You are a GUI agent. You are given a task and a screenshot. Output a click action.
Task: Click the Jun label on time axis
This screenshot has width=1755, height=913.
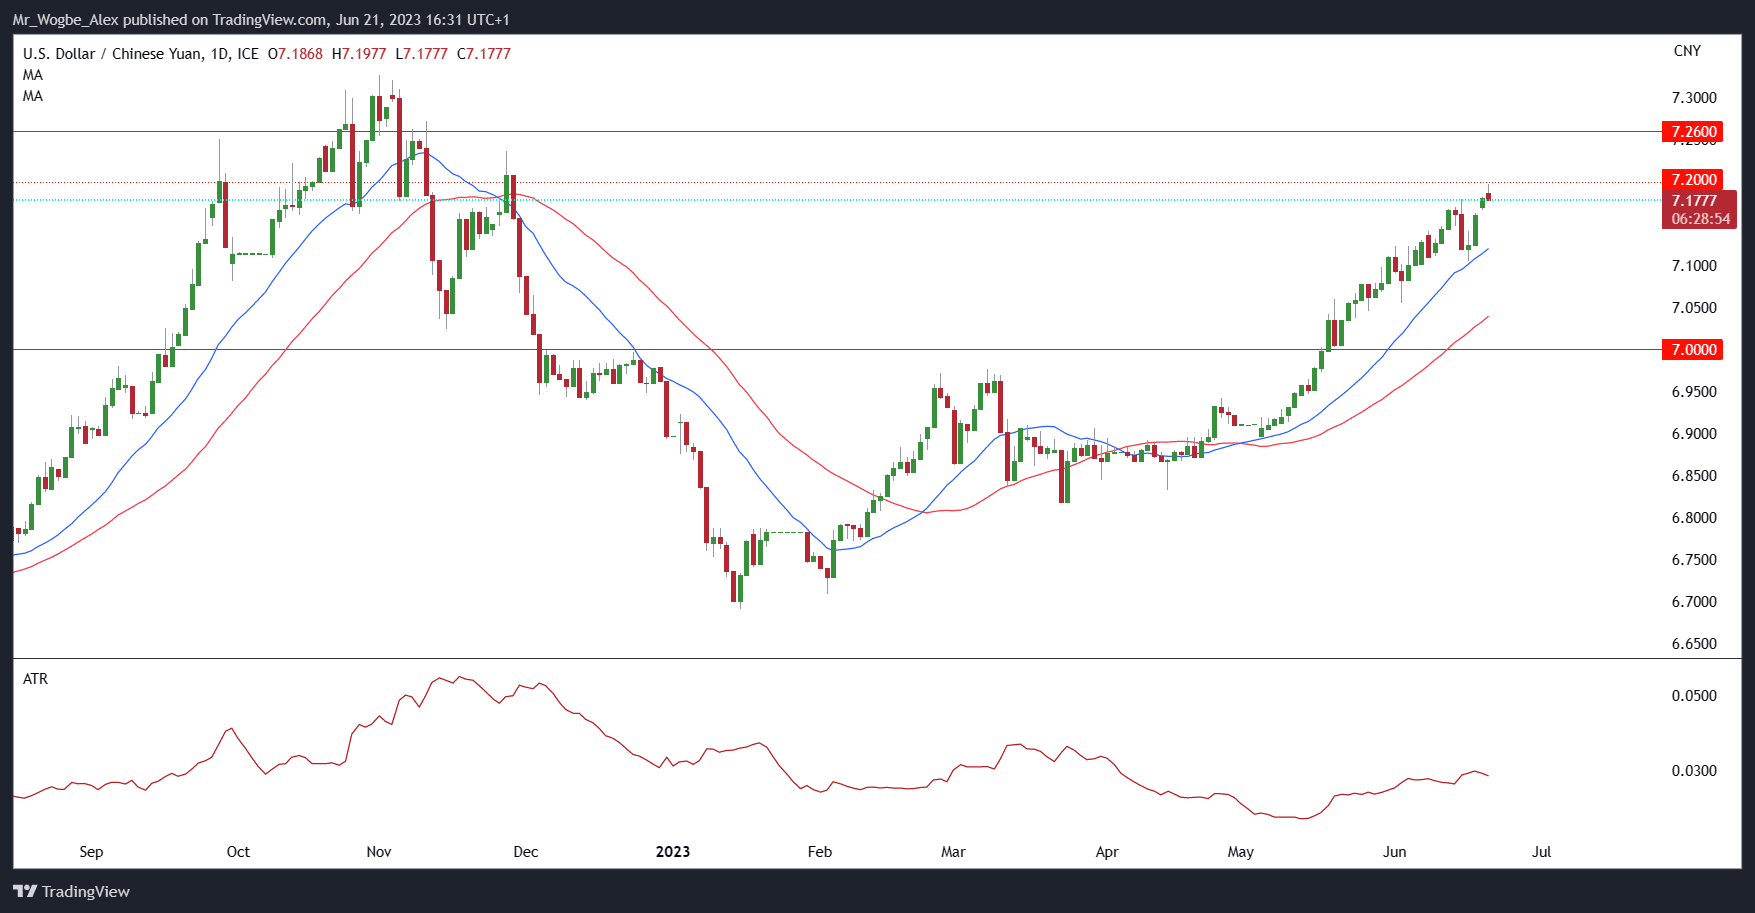[1394, 852]
